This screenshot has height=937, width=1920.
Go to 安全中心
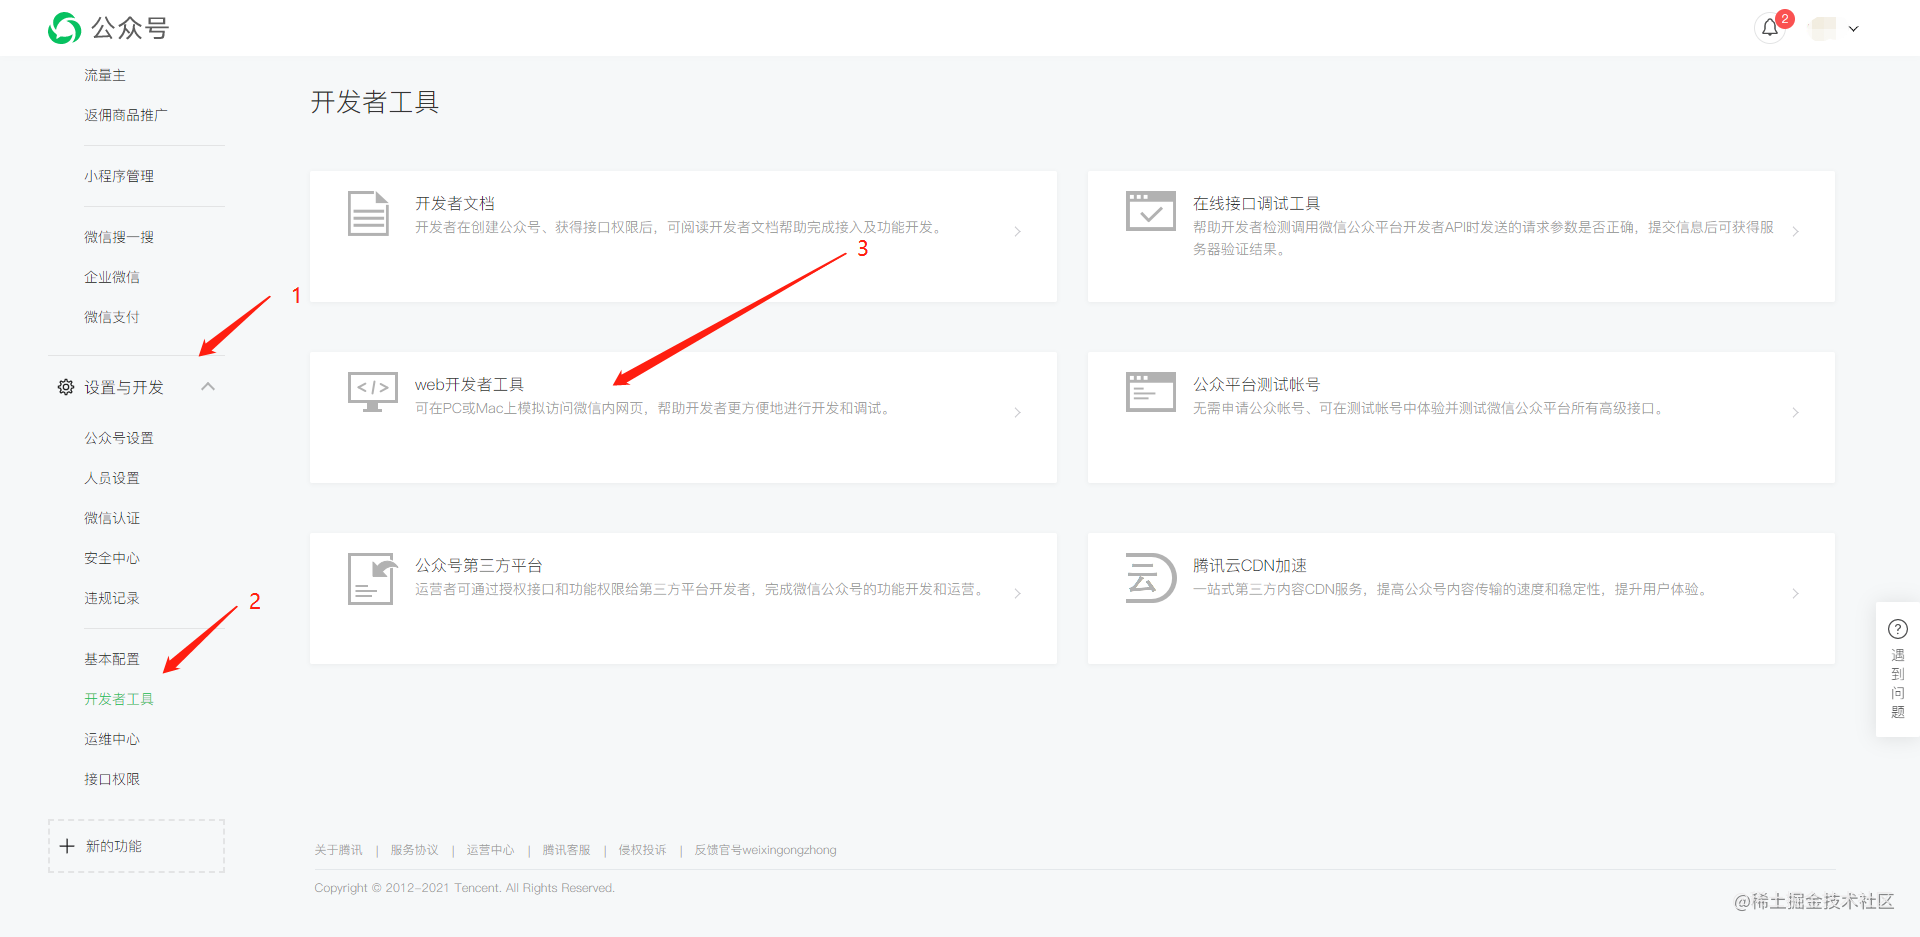click(112, 558)
